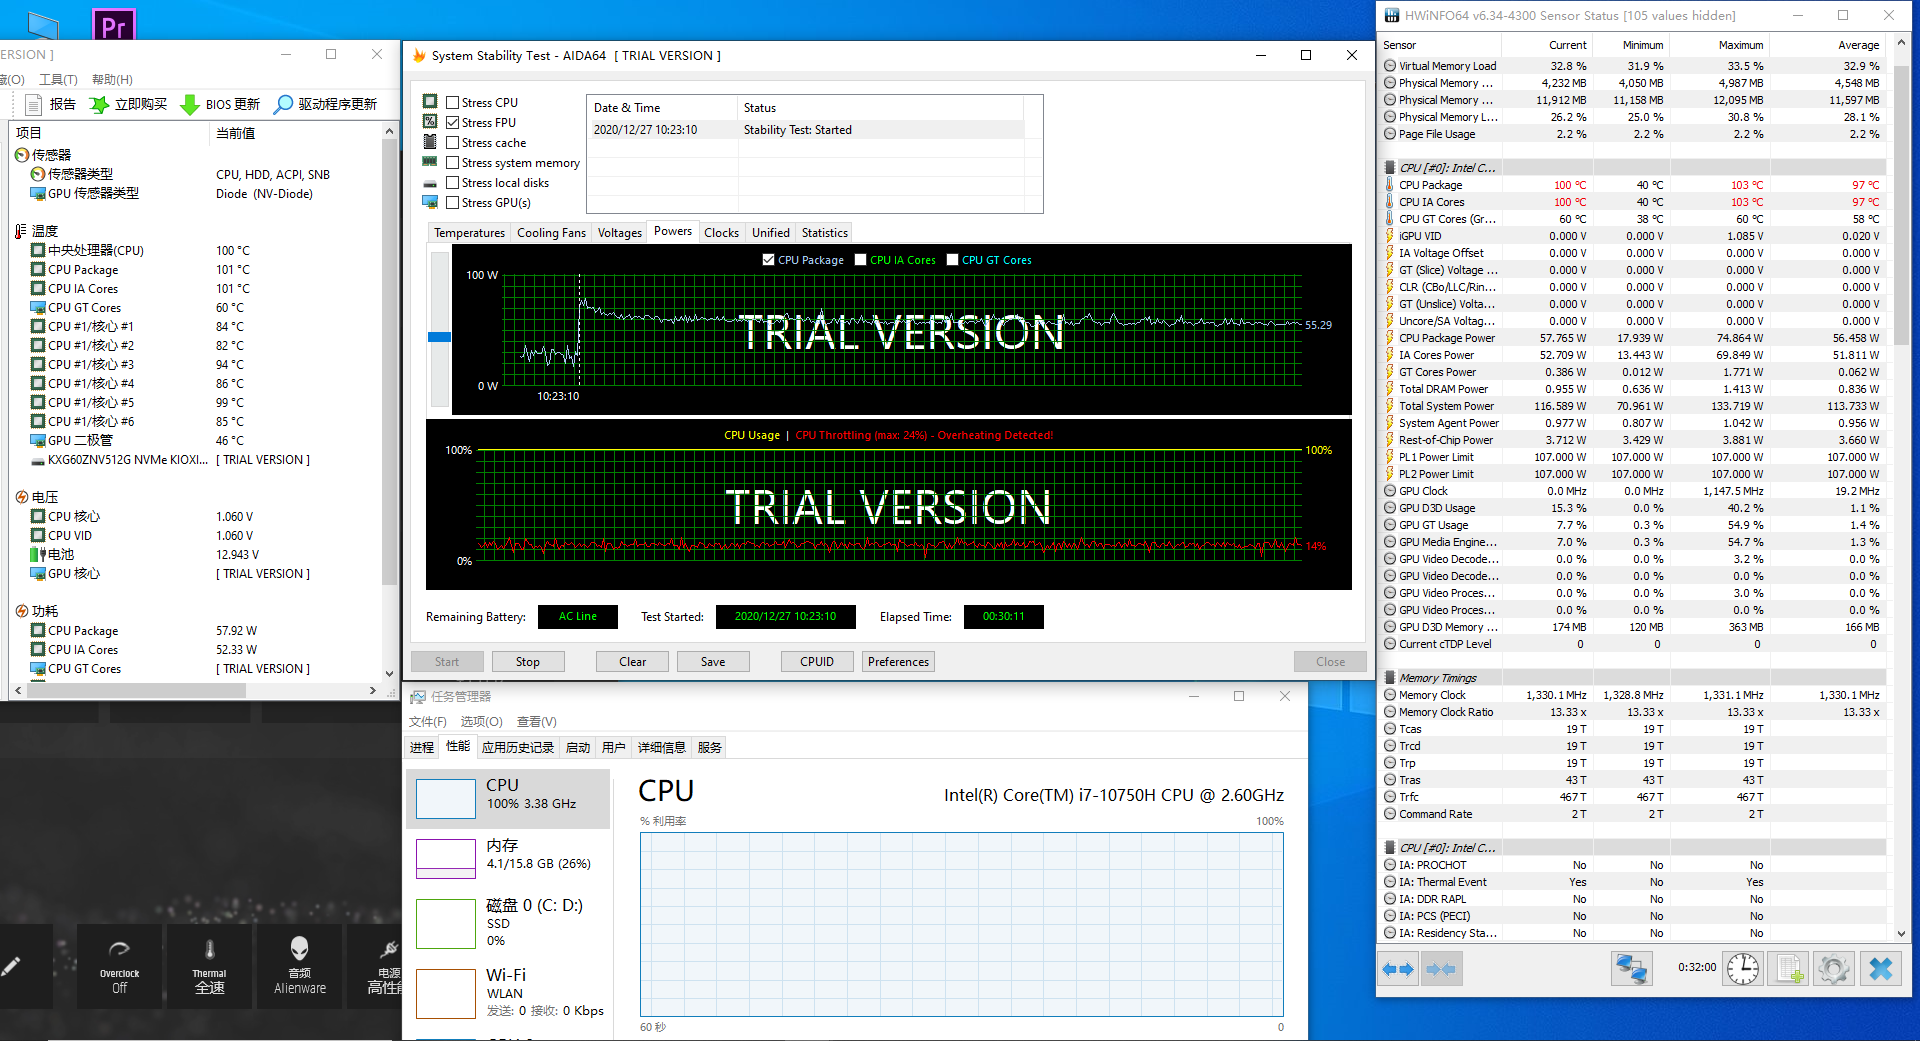Click the Overclock Off tile in Alienware panel

pos(120,966)
